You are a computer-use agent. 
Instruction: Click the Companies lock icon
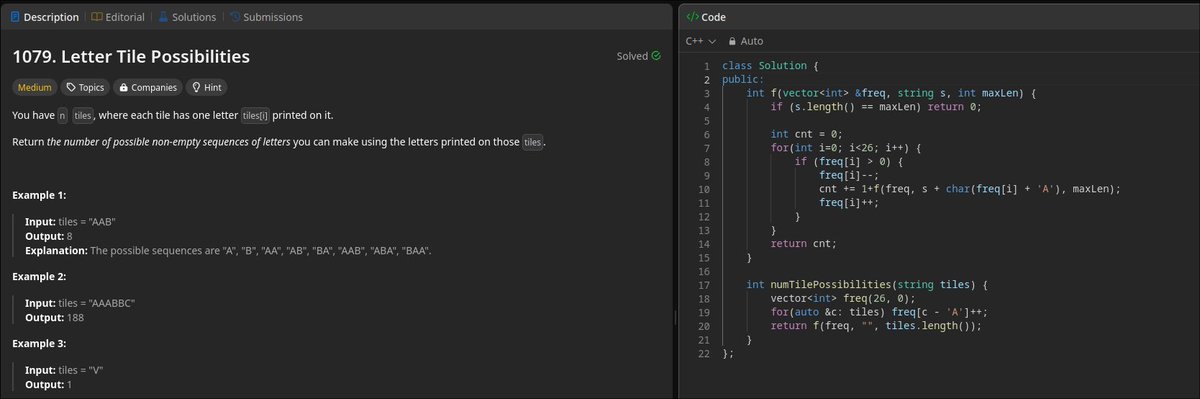point(123,87)
